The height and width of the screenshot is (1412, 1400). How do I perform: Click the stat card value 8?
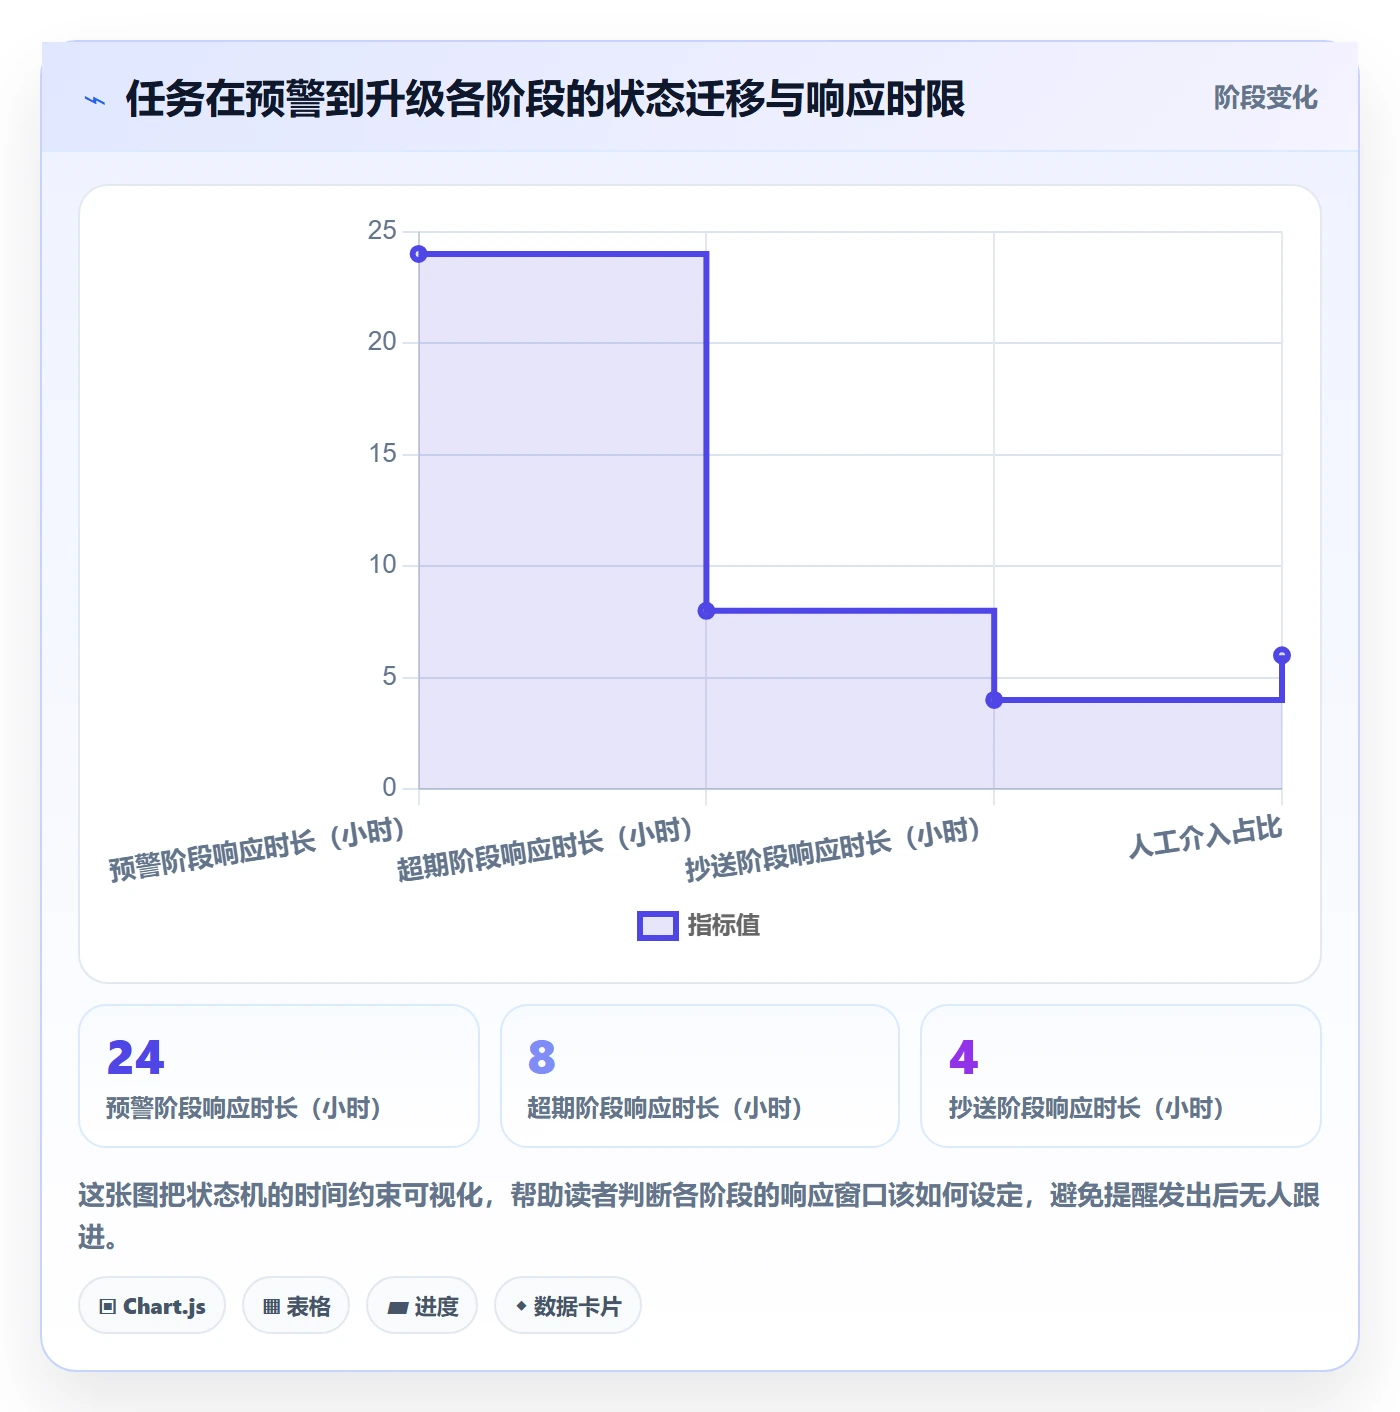(542, 1058)
